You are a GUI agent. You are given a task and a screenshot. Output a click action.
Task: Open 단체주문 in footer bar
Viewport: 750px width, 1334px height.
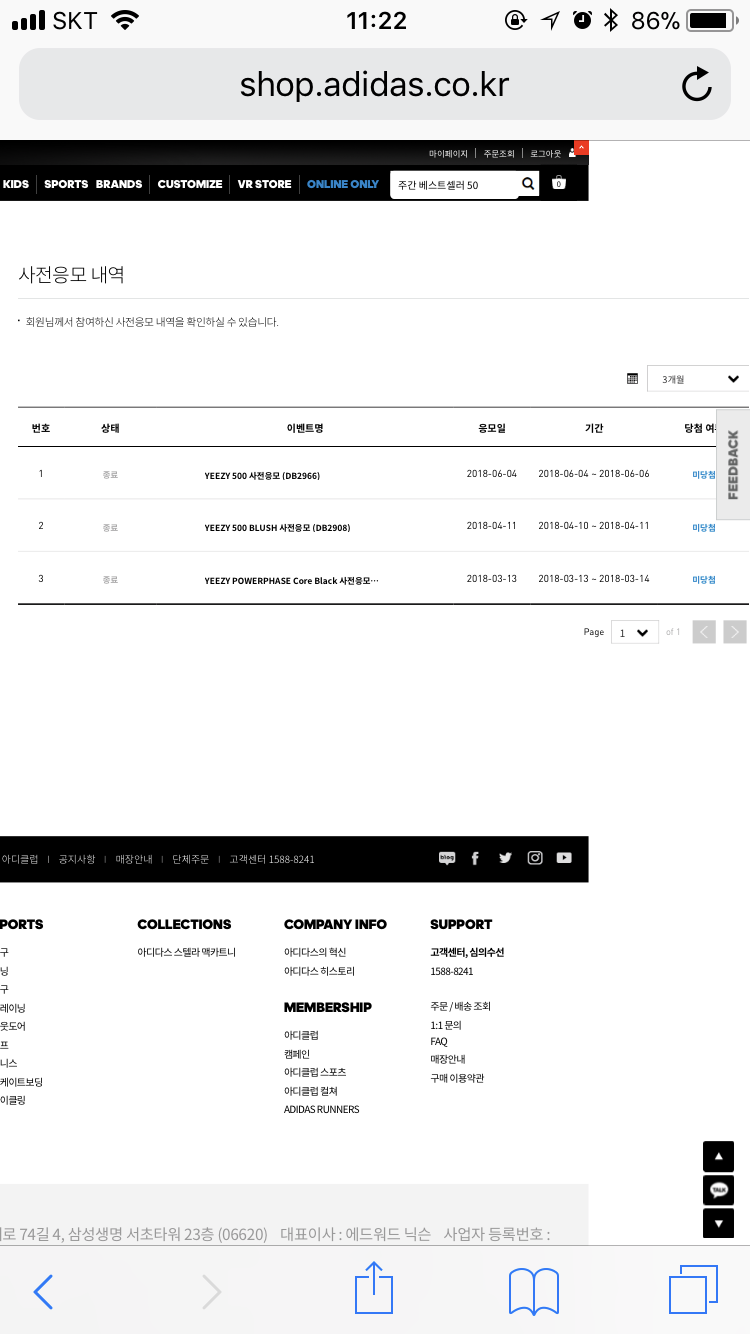(x=191, y=859)
